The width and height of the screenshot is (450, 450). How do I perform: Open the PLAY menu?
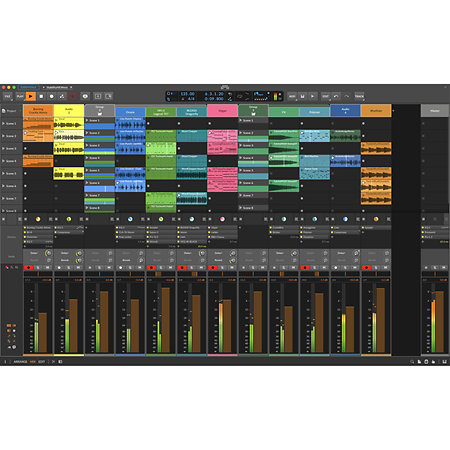pos(20,96)
